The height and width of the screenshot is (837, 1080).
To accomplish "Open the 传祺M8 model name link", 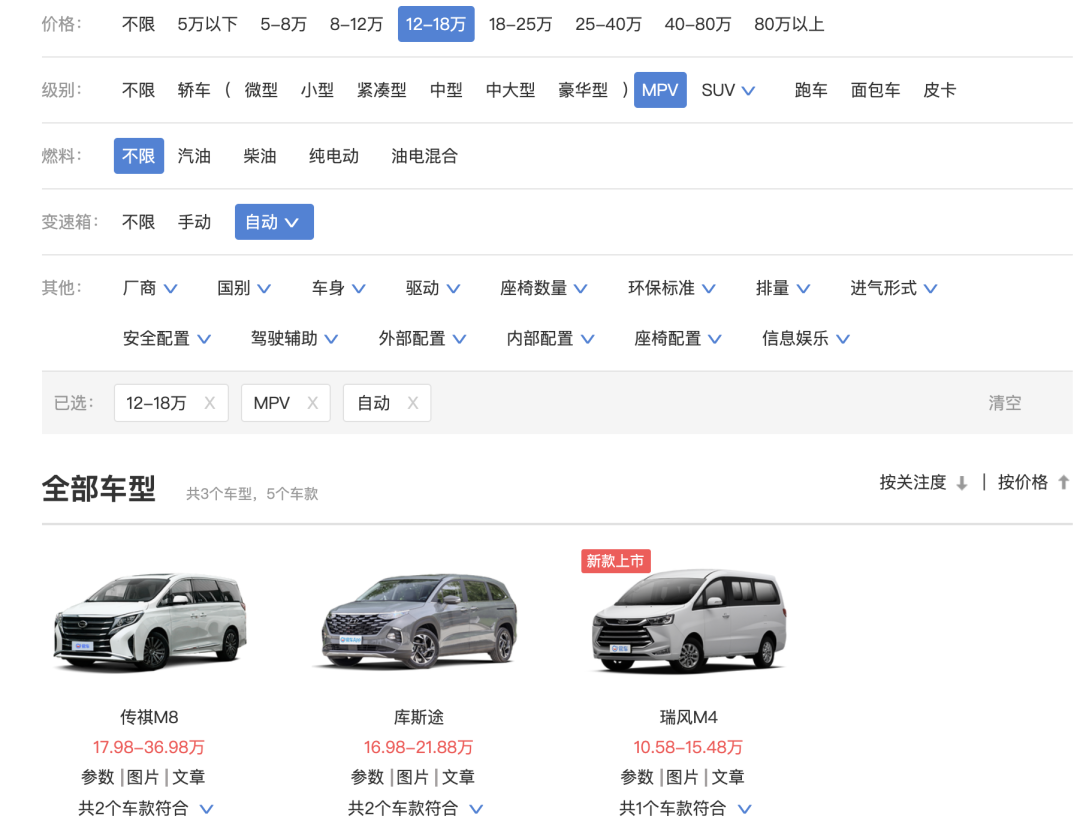I will (x=149, y=717).
